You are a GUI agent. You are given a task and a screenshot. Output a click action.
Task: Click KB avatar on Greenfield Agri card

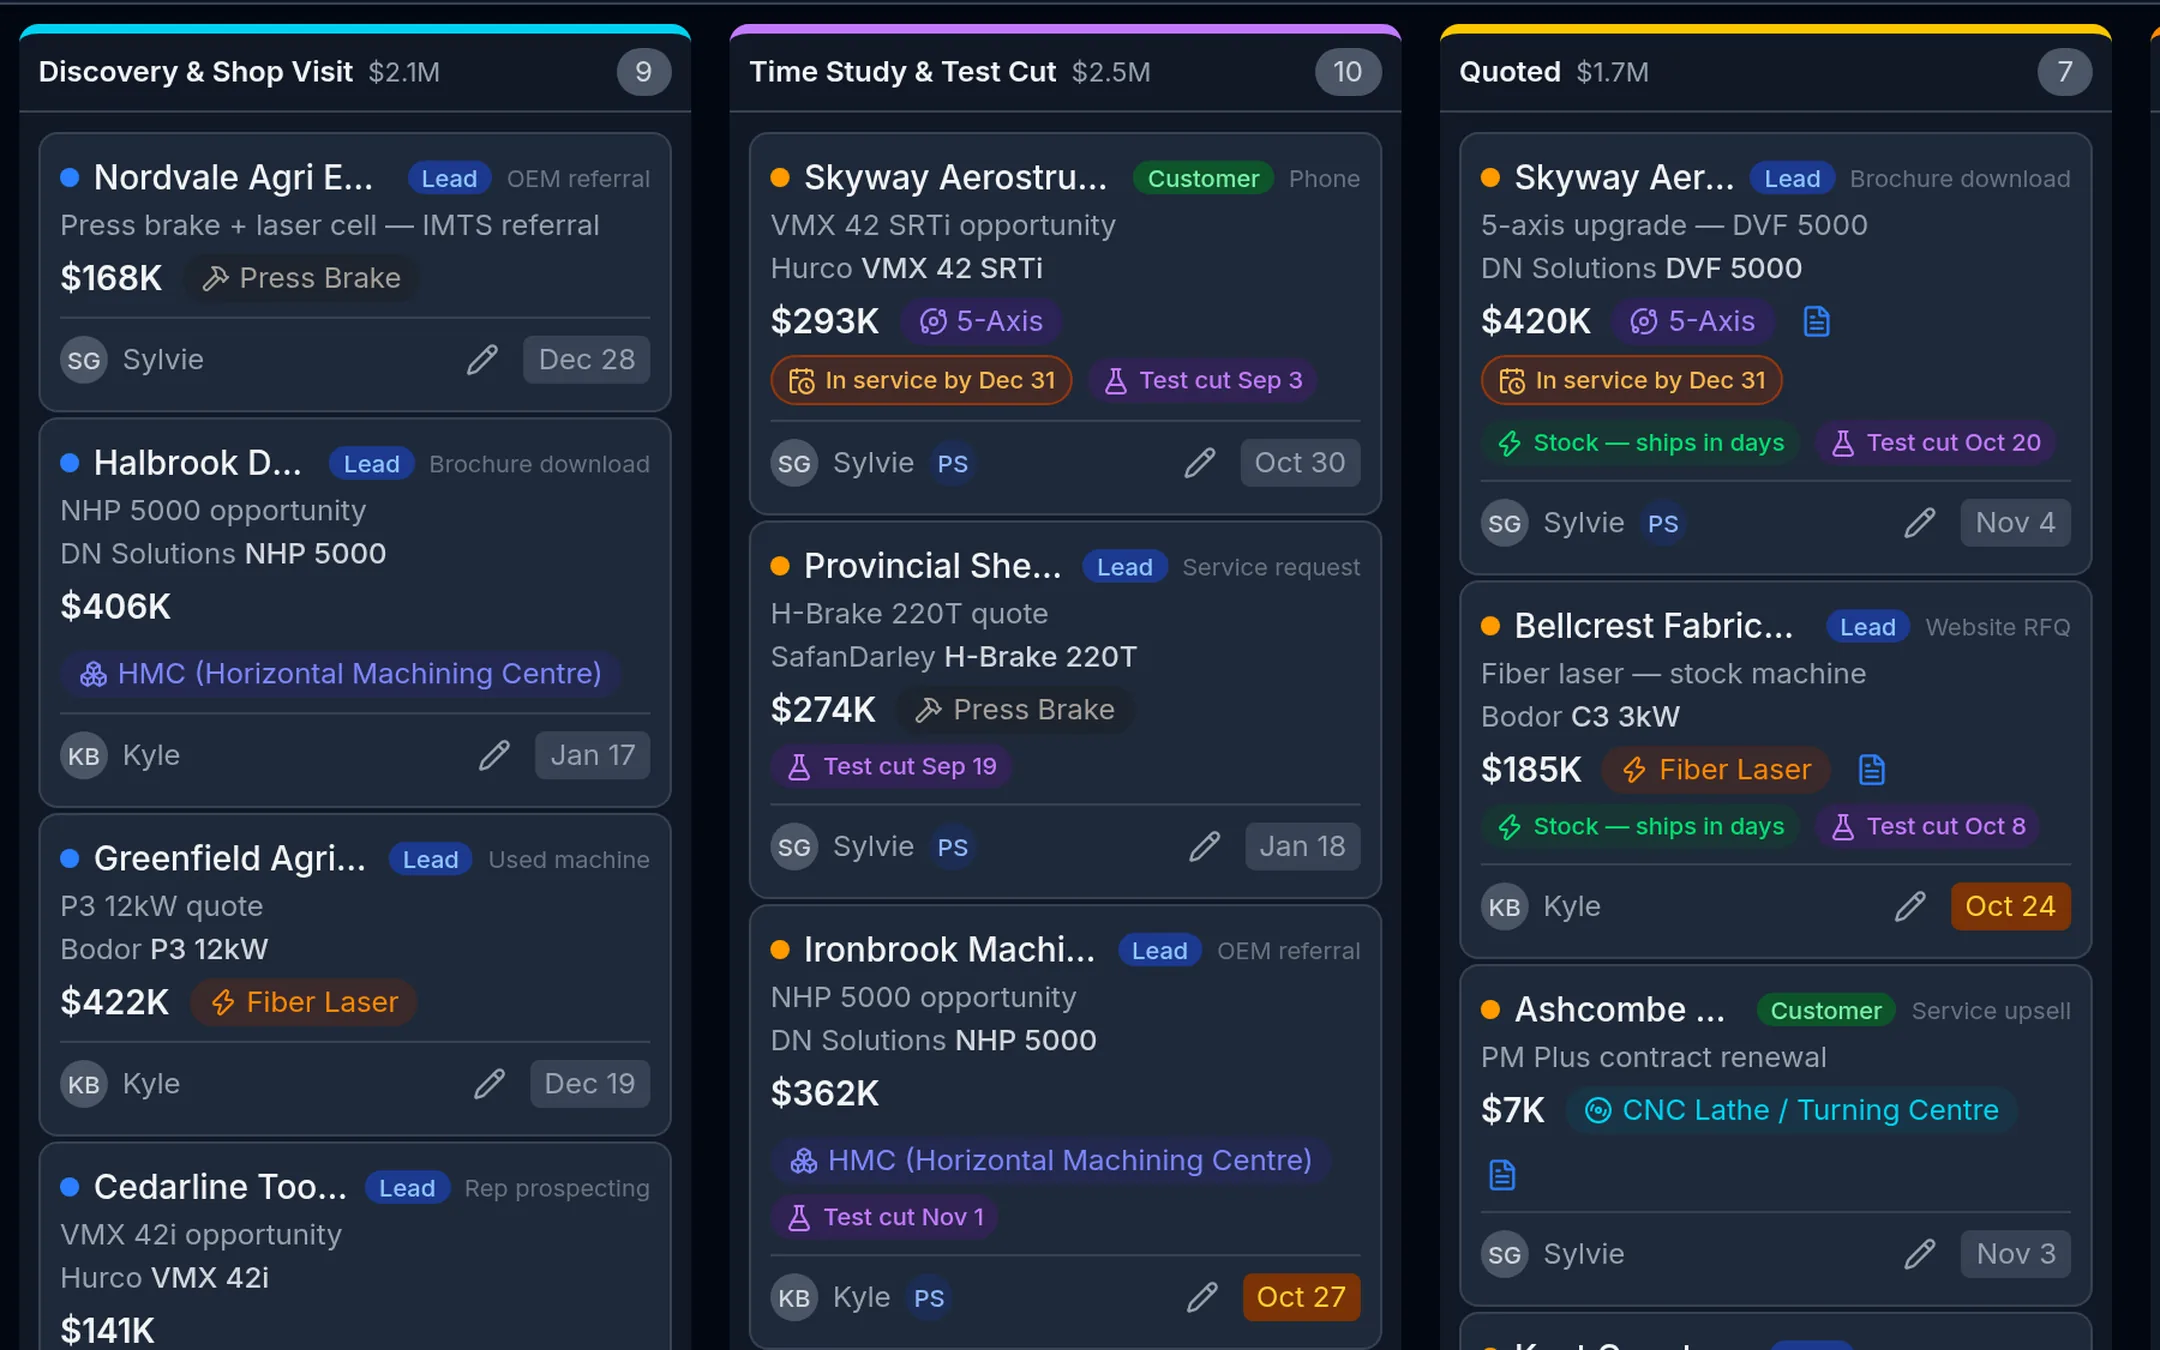point(84,1084)
